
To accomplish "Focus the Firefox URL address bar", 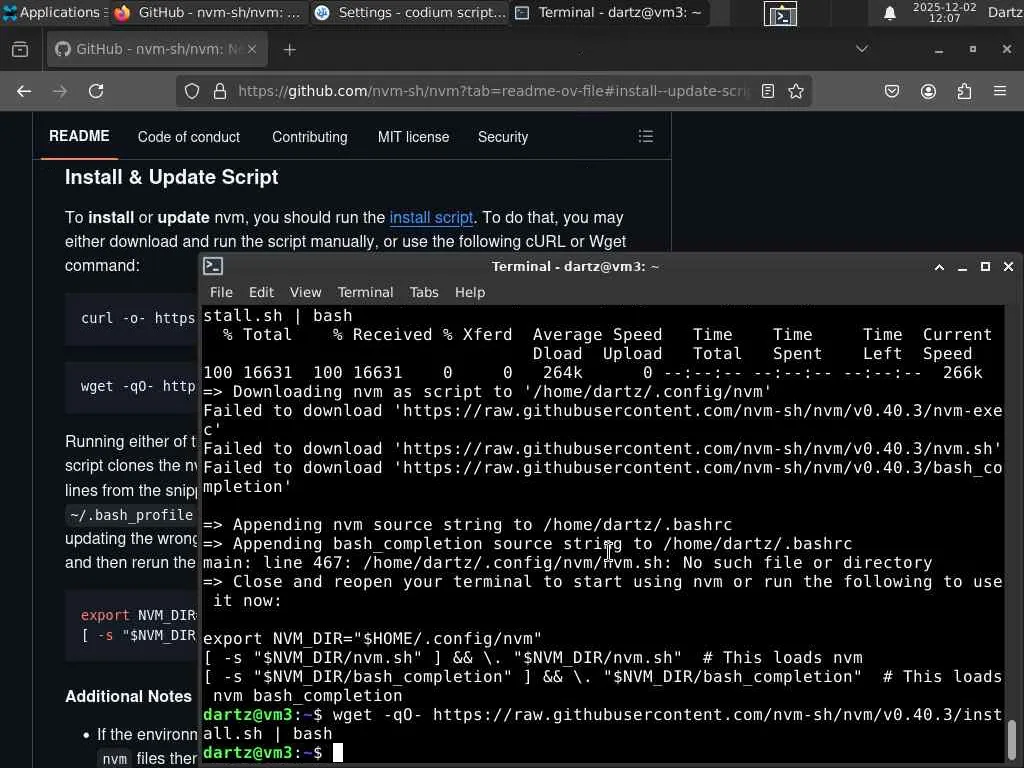I will point(494,91).
